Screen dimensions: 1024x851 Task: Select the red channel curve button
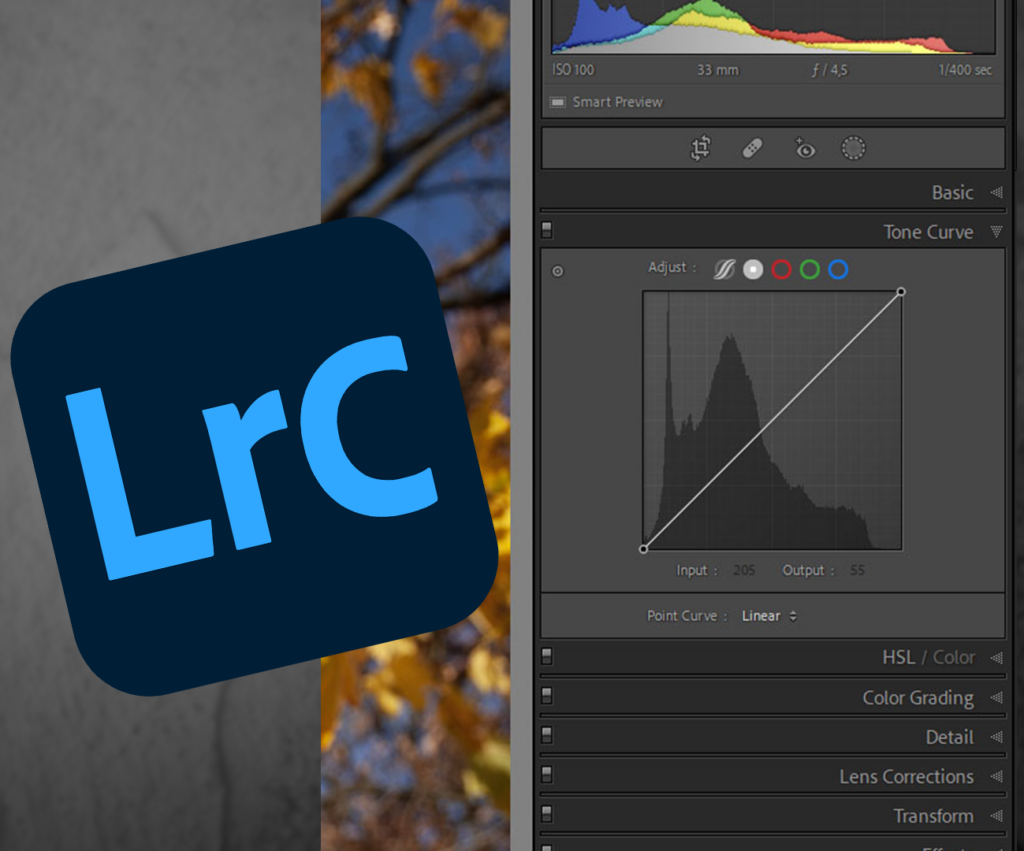[x=781, y=269]
